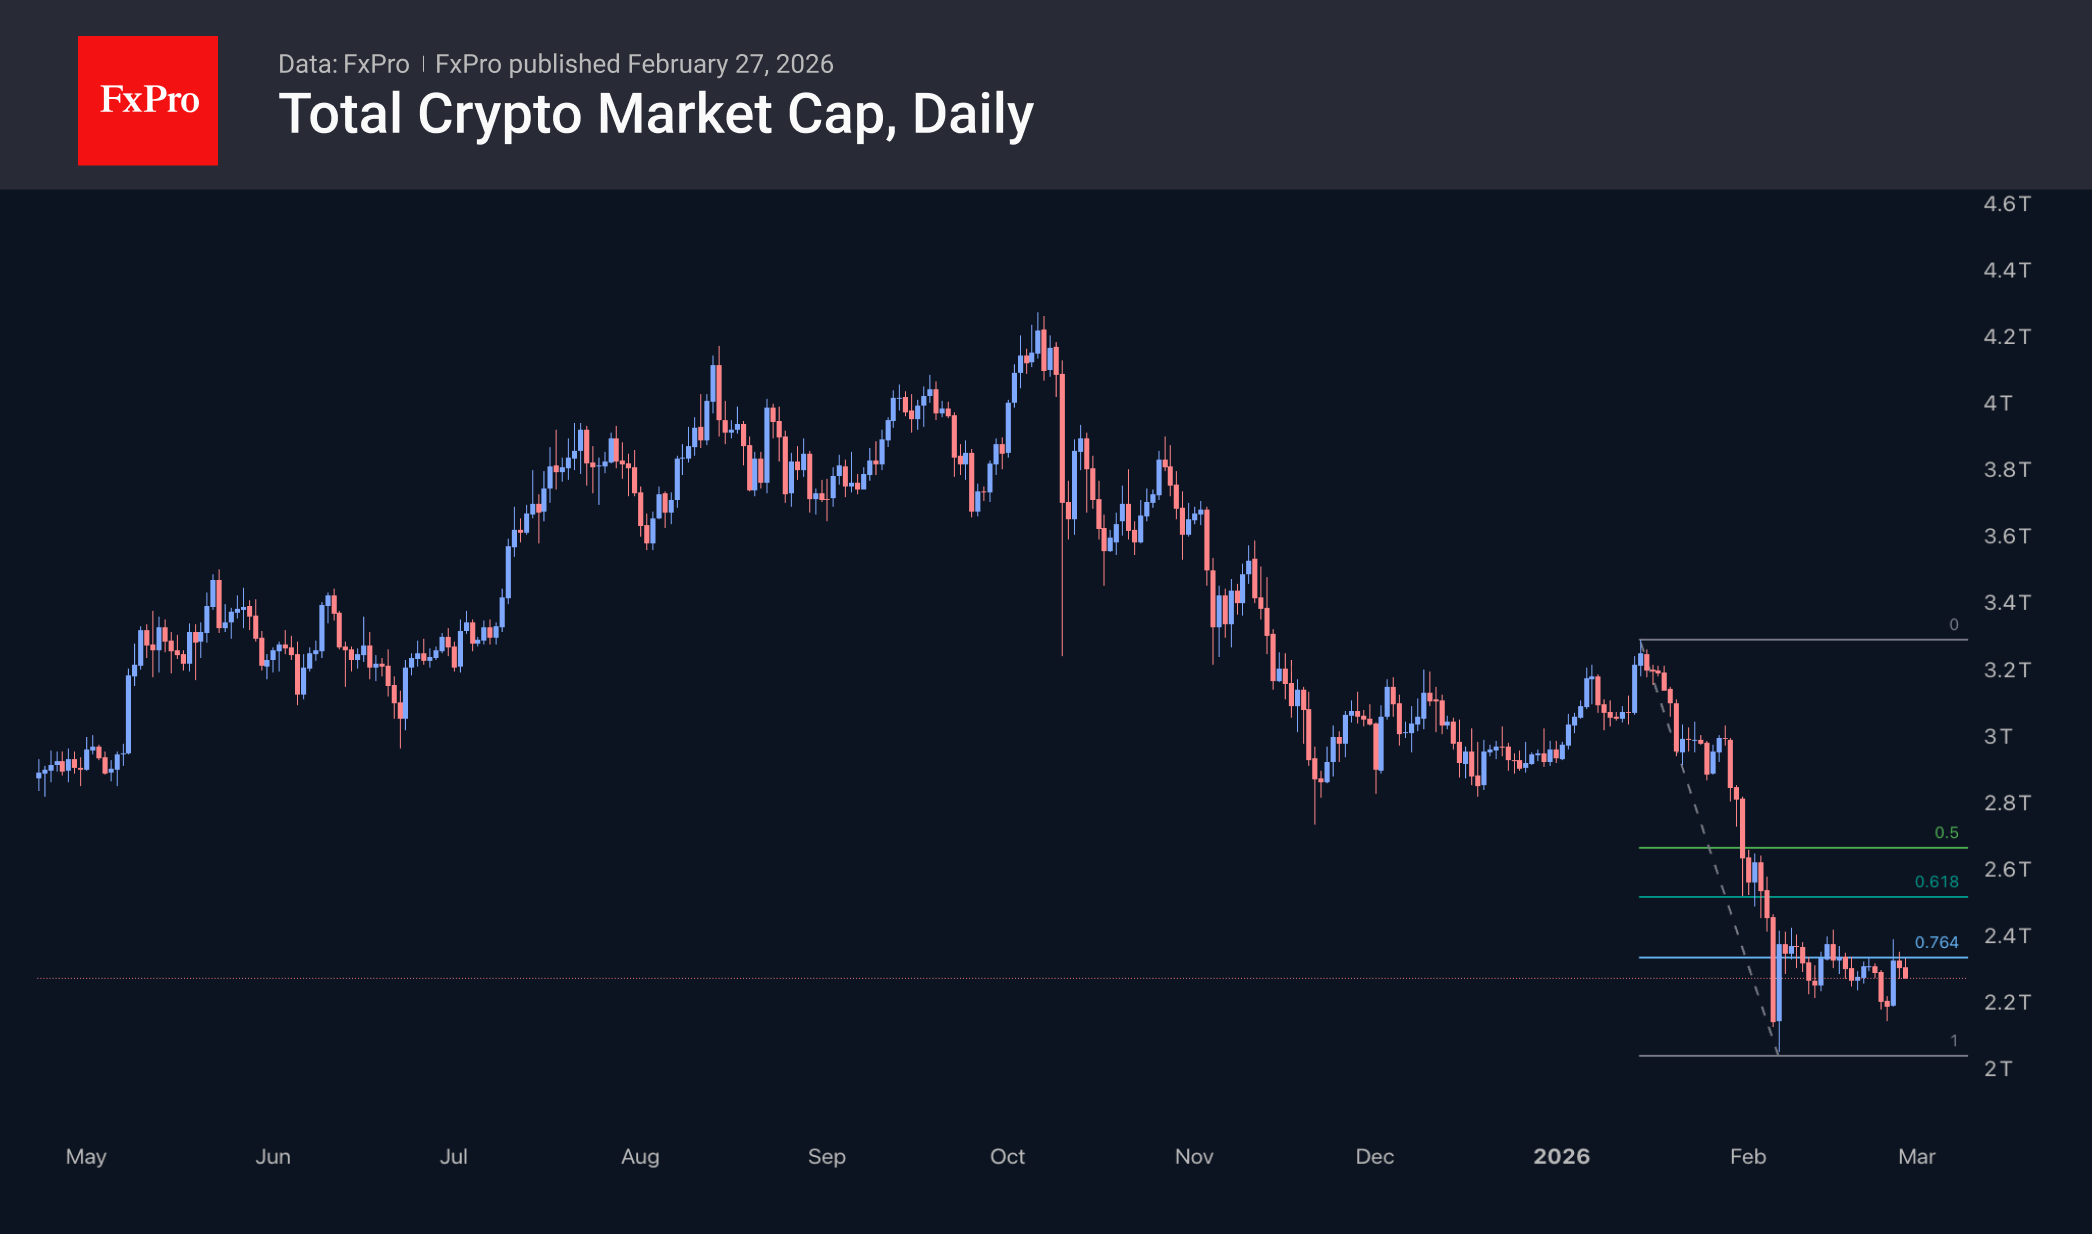Click the 2T price axis label
Viewport: 2092px width, 1234px height.
tap(1997, 1069)
